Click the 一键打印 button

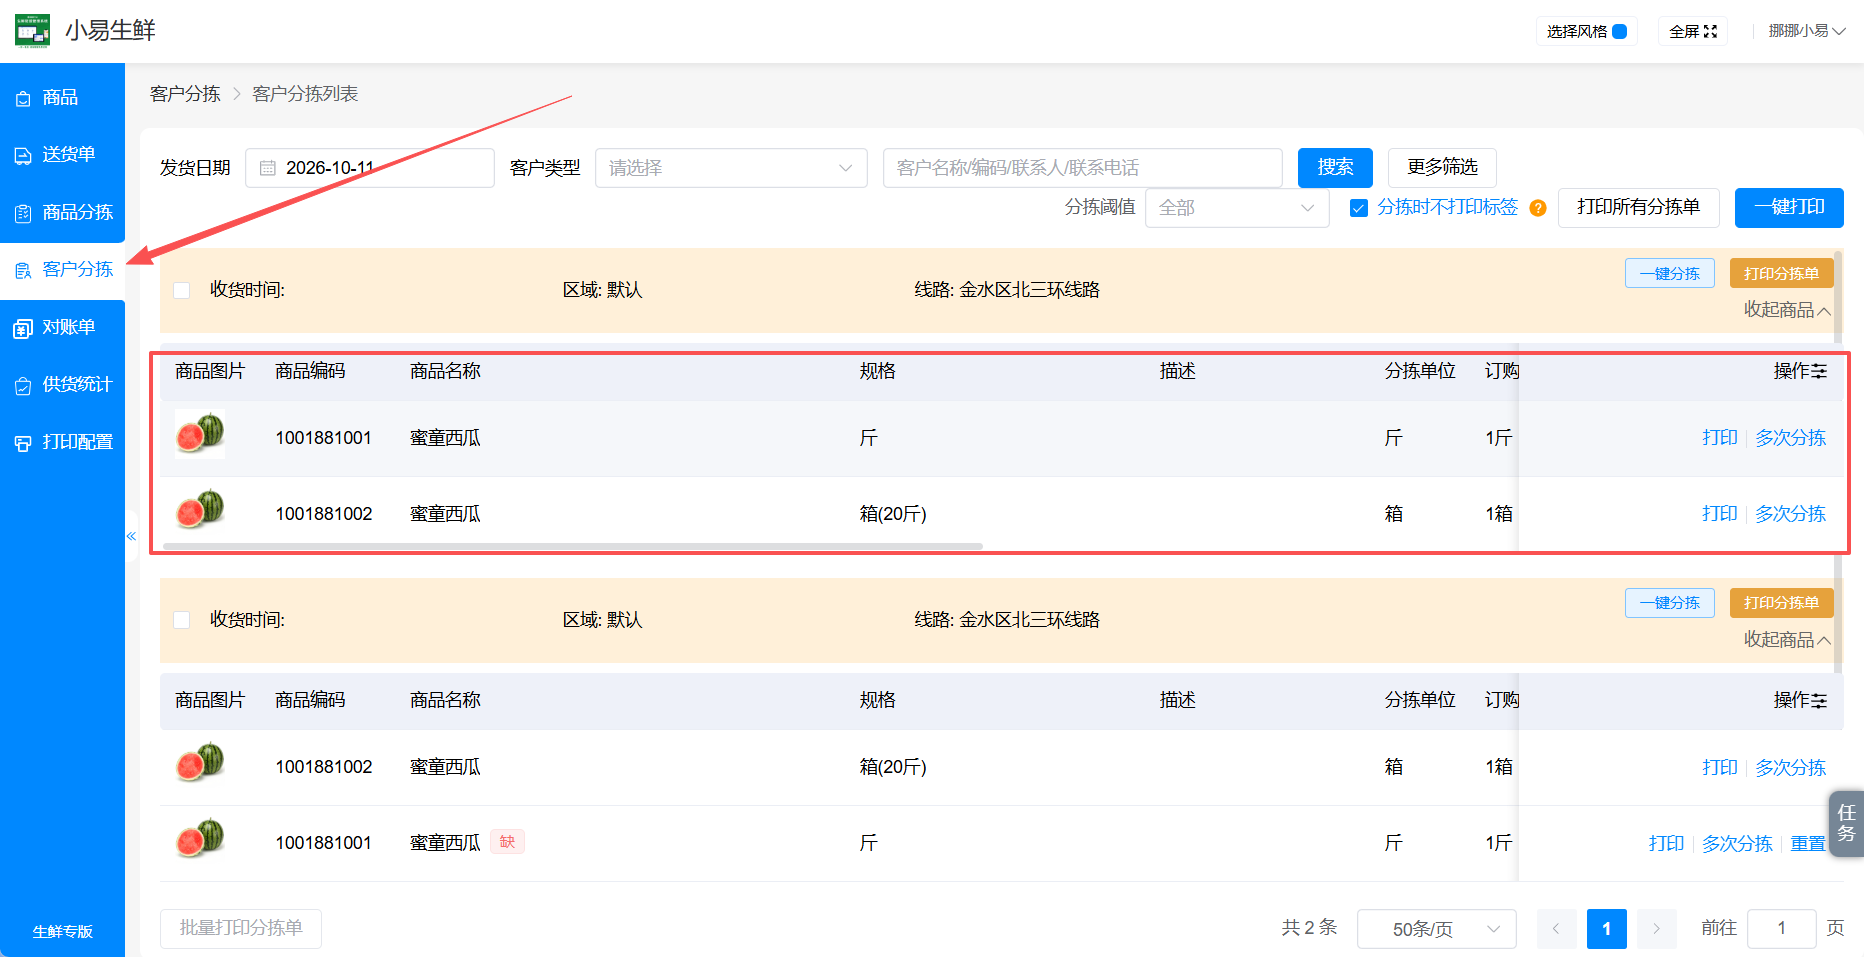(1789, 207)
